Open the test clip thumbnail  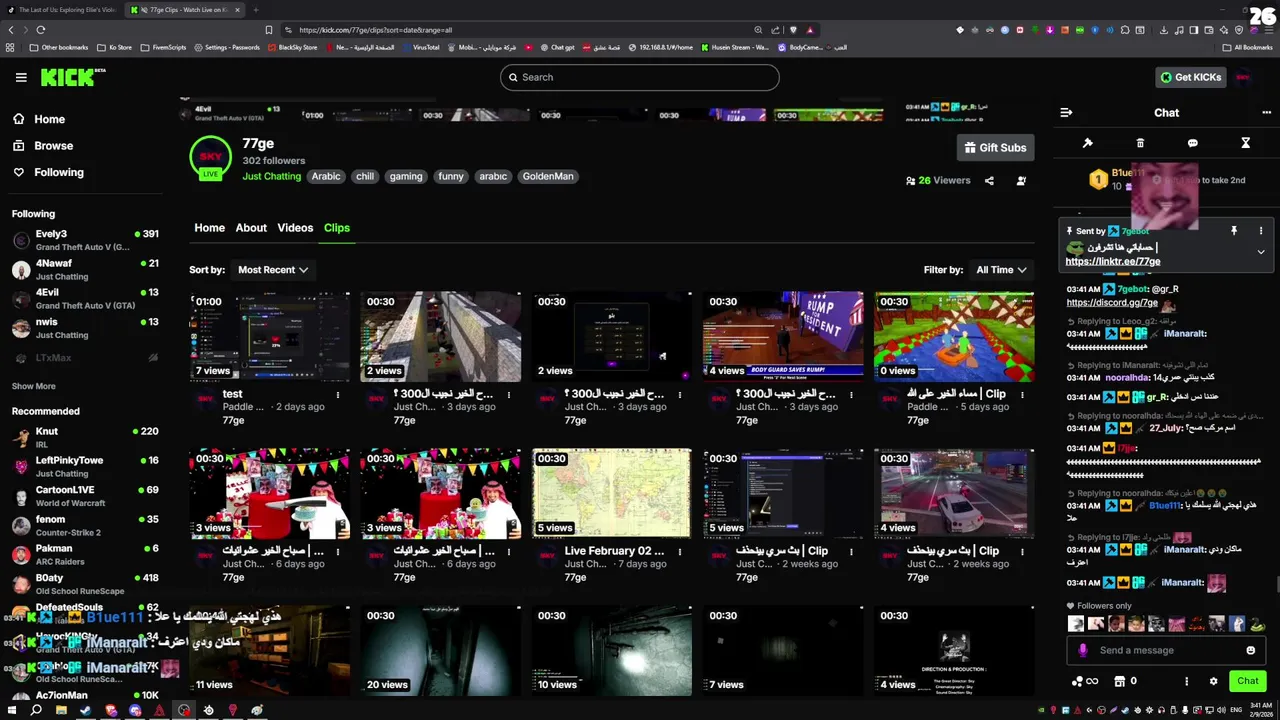tap(270, 336)
